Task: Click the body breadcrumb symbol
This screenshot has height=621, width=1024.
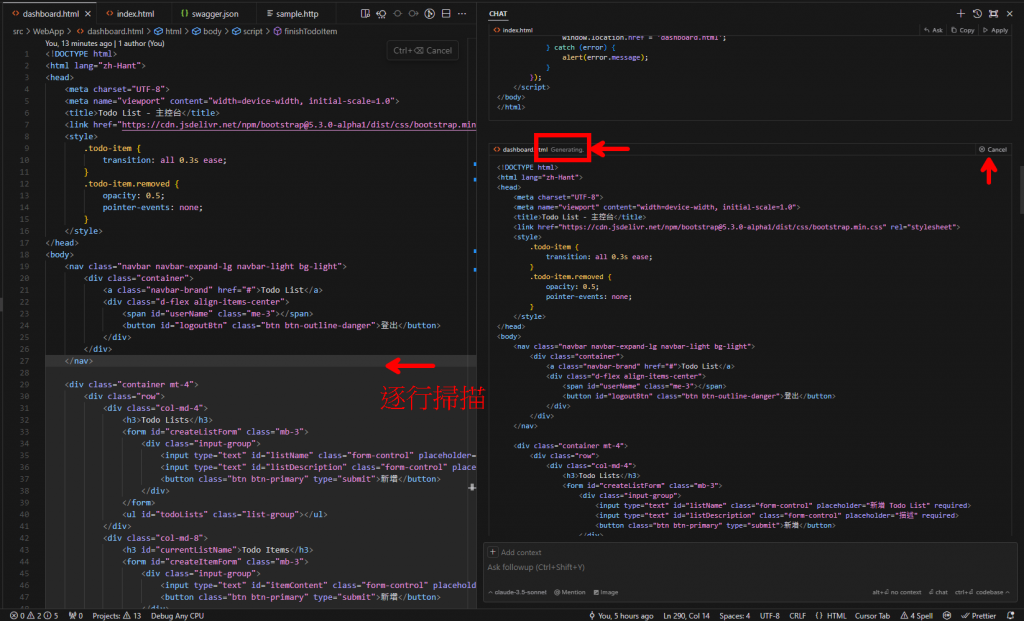Action: (207, 31)
